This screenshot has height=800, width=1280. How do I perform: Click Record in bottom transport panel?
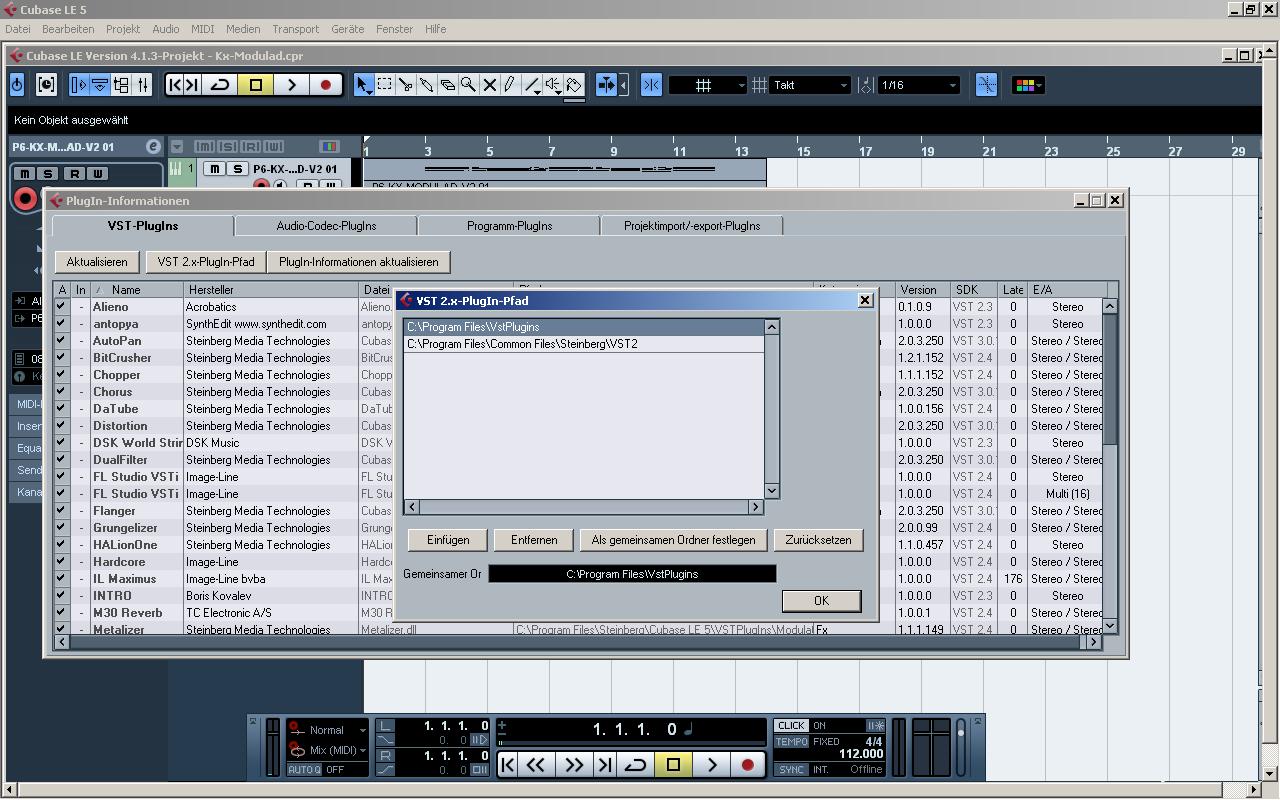tap(747, 765)
